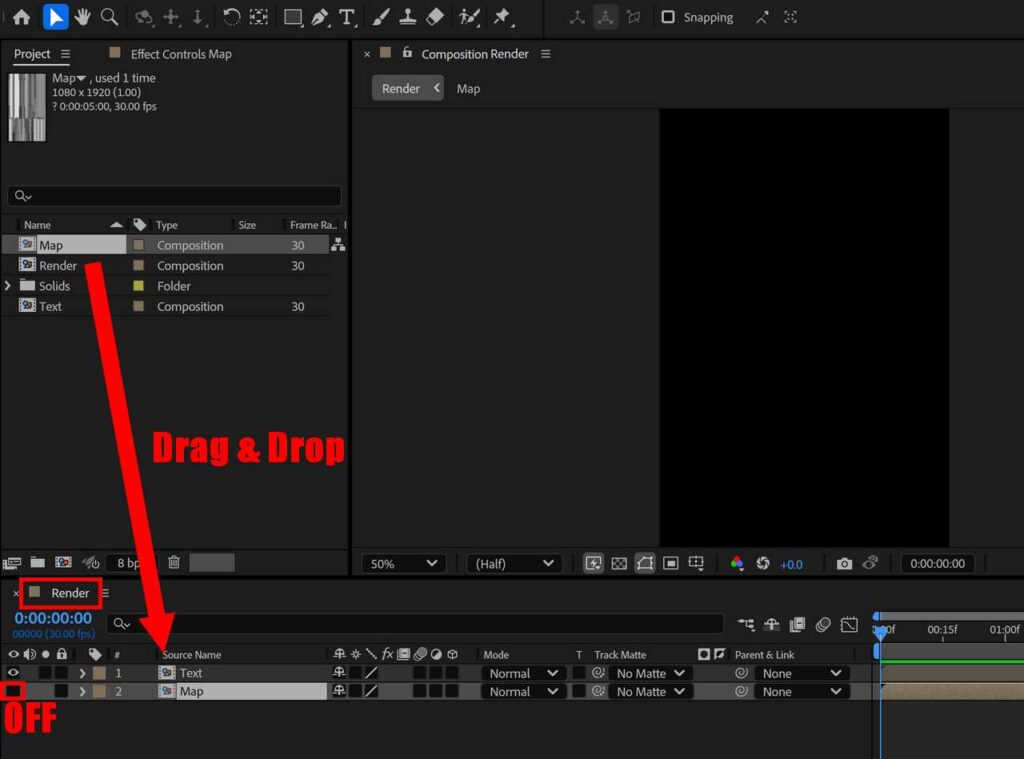Open Parent dropdown for Text layer
Viewport: 1024px width, 759px height.
click(x=801, y=673)
